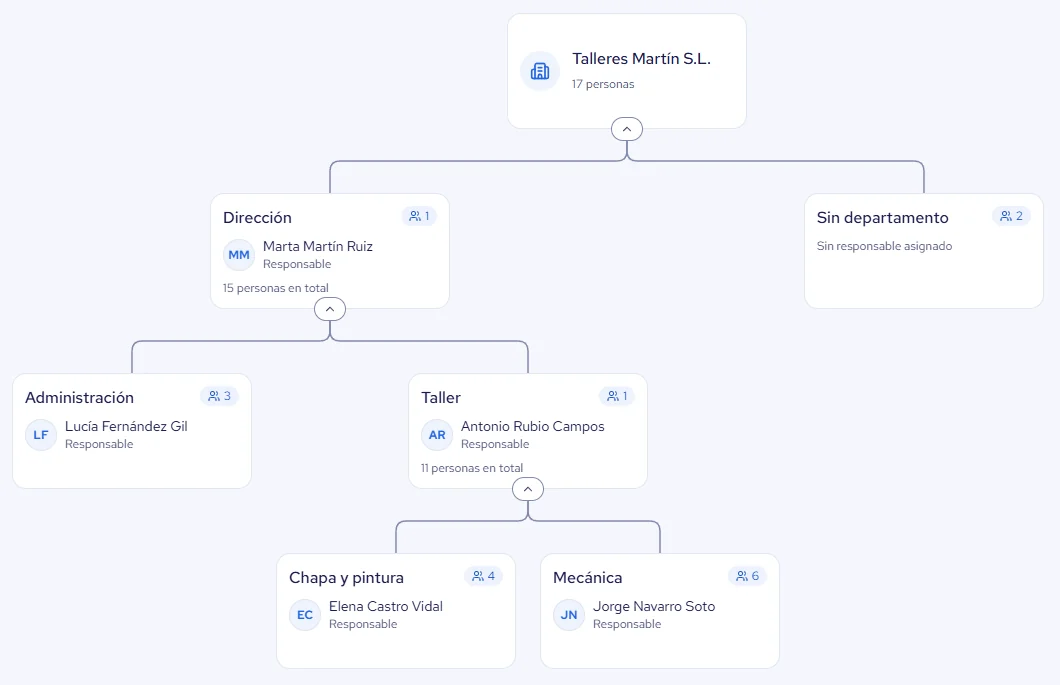Click the 'Sin responsable asignado' text

884,246
